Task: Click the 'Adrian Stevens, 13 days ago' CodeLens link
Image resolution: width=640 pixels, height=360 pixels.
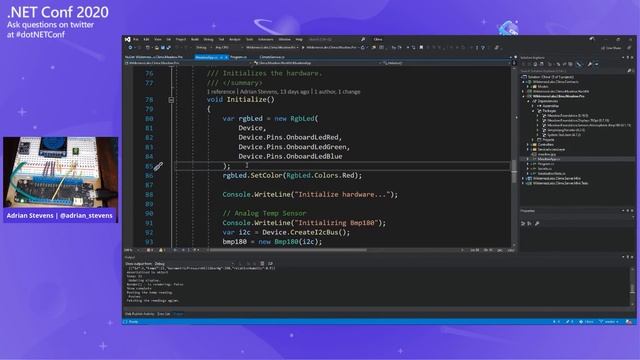Action: (274, 92)
